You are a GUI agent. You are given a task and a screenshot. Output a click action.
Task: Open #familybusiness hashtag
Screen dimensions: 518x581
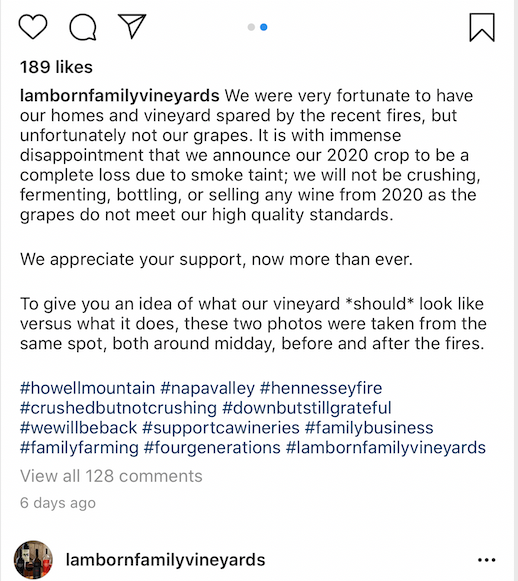[x=369, y=428]
